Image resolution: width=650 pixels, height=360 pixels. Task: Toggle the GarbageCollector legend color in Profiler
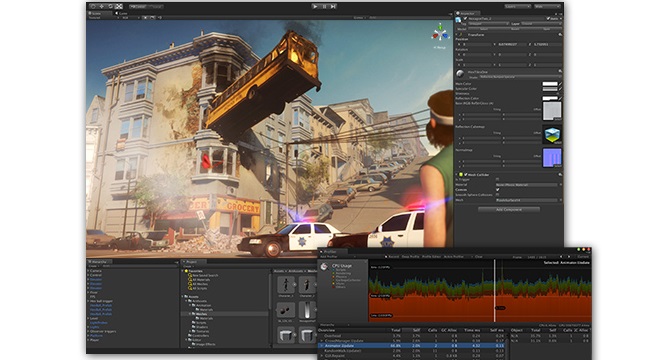333,280
